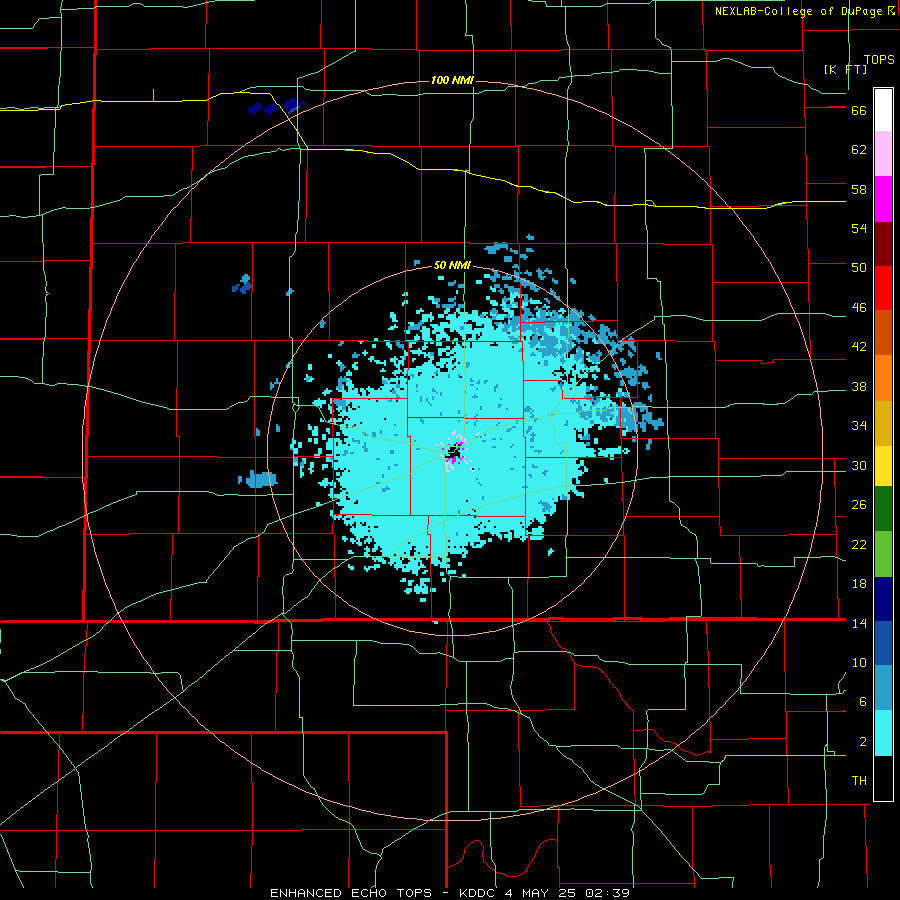Click the 'NEXLAB-College of DuPage' credit text
900x900 pixels.
pyautogui.click(x=798, y=11)
